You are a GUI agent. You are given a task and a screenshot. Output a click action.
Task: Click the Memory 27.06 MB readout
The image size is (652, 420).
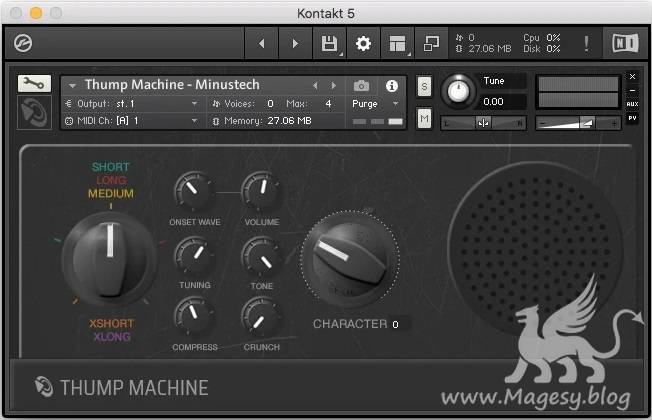click(262, 121)
